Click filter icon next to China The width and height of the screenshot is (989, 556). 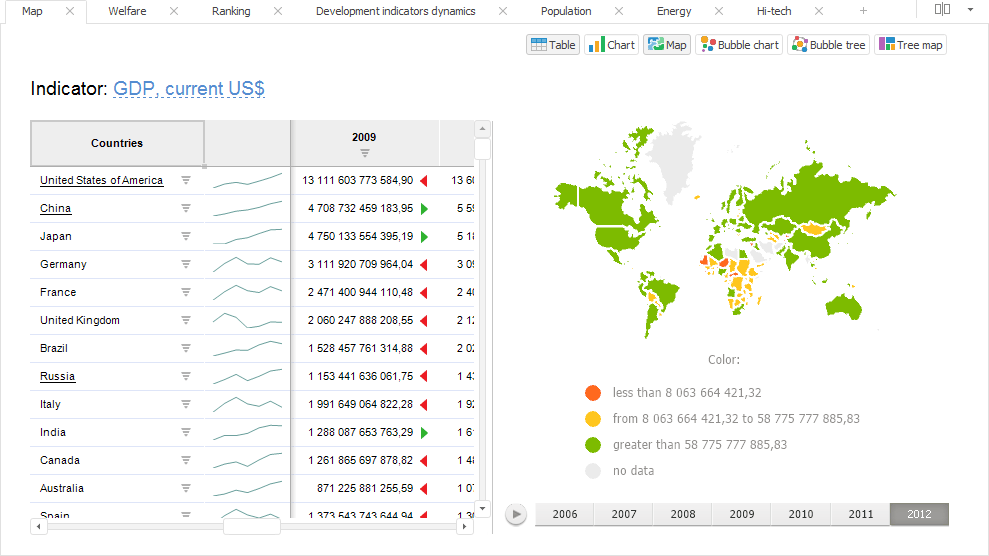[186, 208]
